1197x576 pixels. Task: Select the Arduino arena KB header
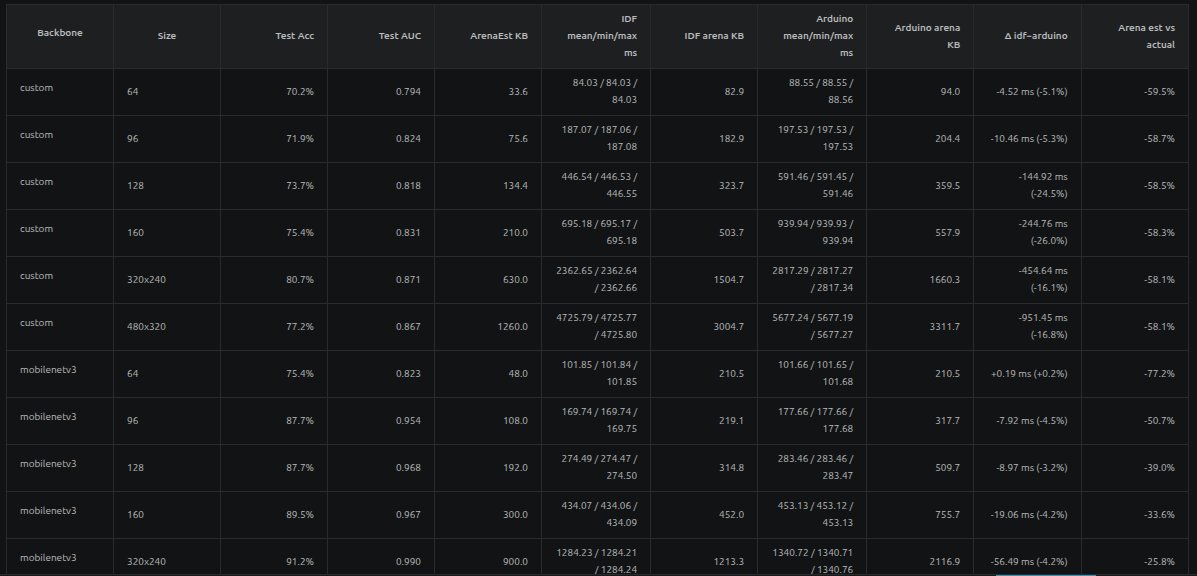927,36
